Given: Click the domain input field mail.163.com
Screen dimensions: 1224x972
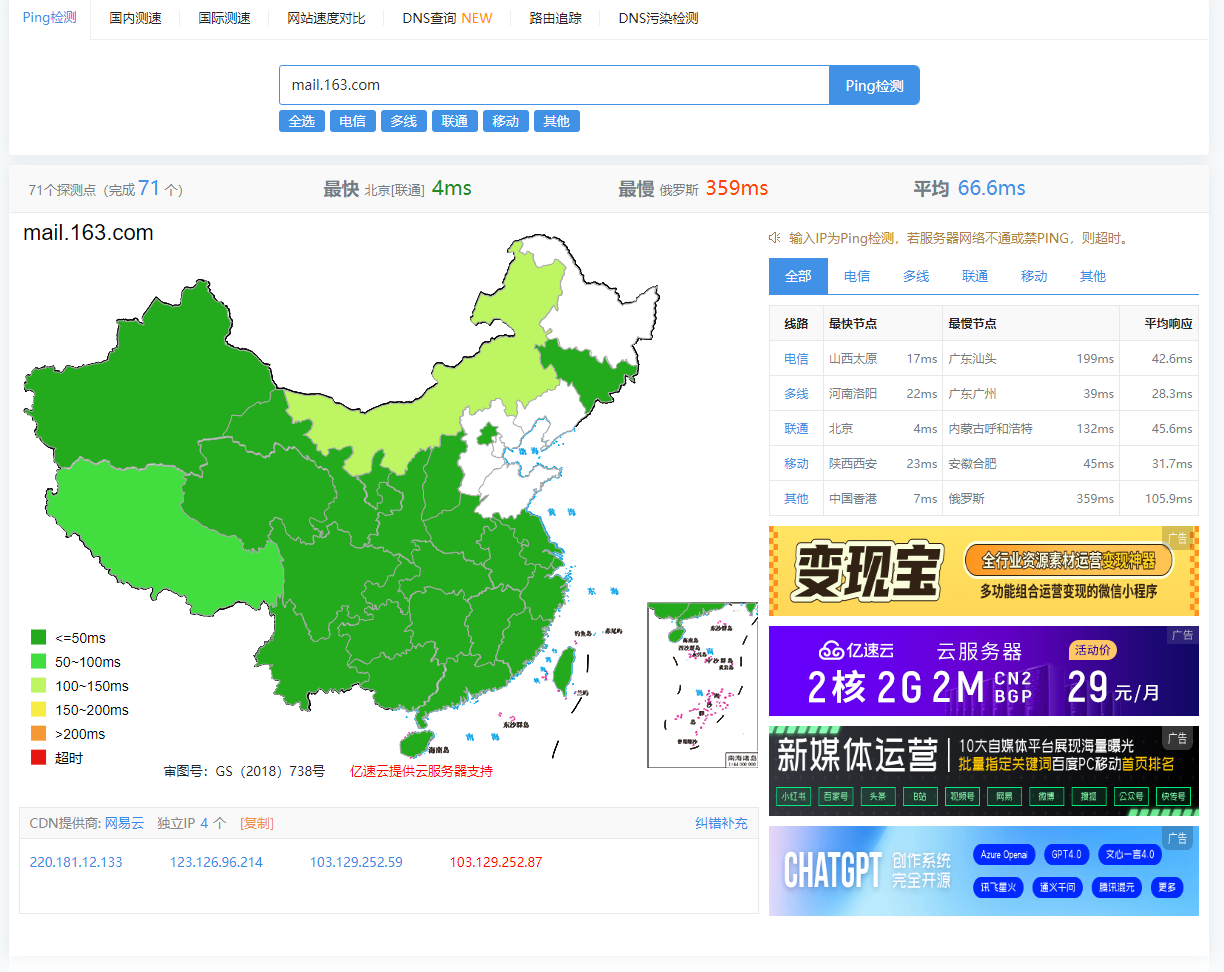Looking at the screenshot, I should pyautogui.click(x=554, y=85).
